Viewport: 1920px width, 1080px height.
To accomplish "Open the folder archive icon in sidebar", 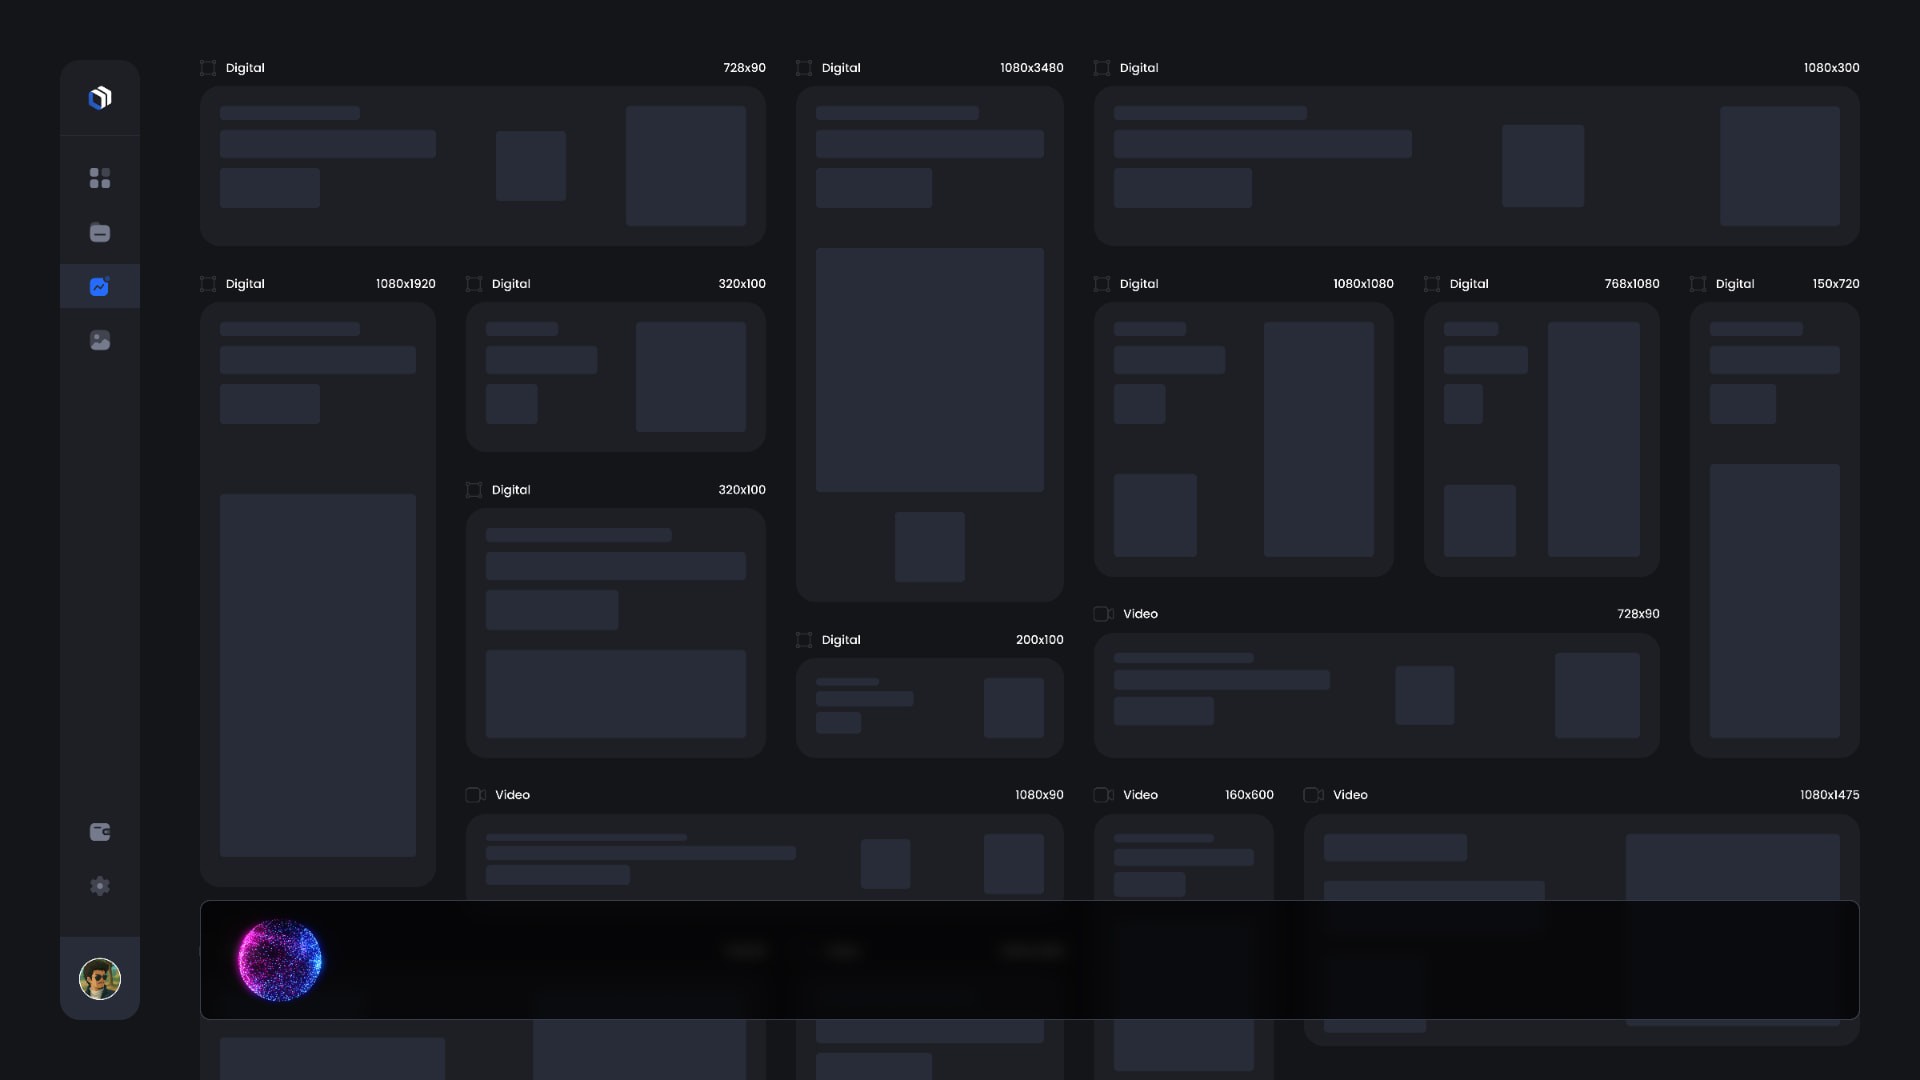I will [100, 232].
